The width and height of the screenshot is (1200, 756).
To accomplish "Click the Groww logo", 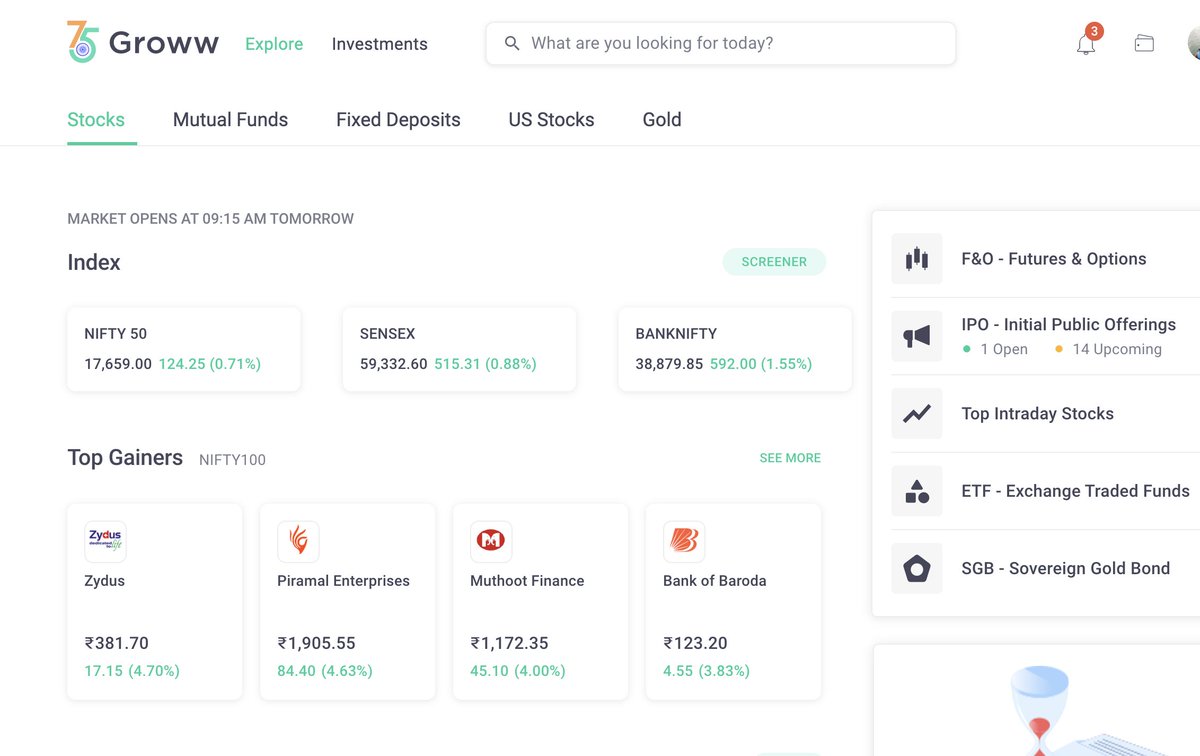I will coord(143,43).
